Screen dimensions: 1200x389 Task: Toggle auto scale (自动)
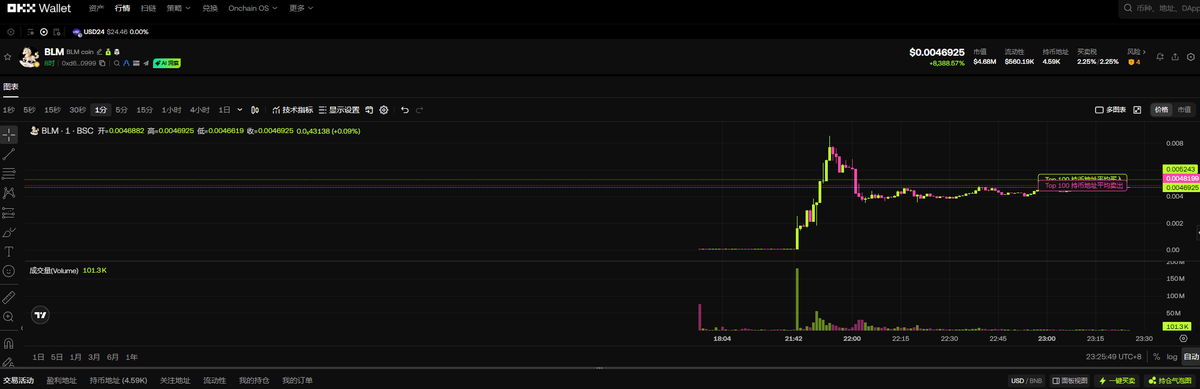1191,356
